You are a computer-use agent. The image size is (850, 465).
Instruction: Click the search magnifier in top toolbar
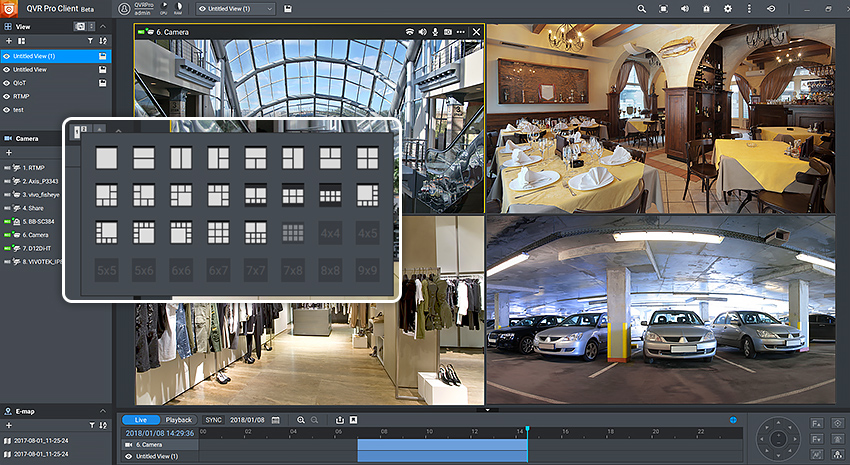(x=642, y=9)
